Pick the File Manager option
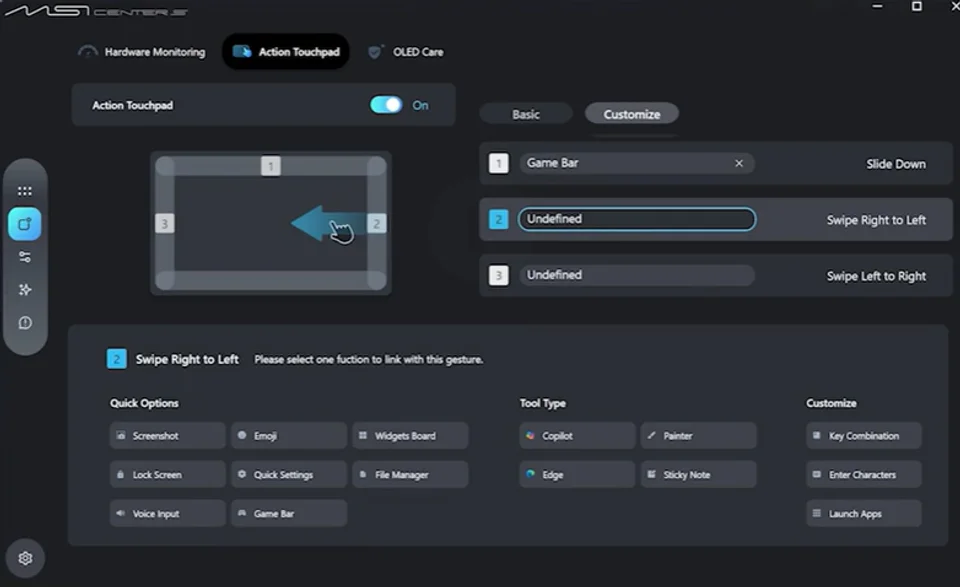 tap(410, 474)
